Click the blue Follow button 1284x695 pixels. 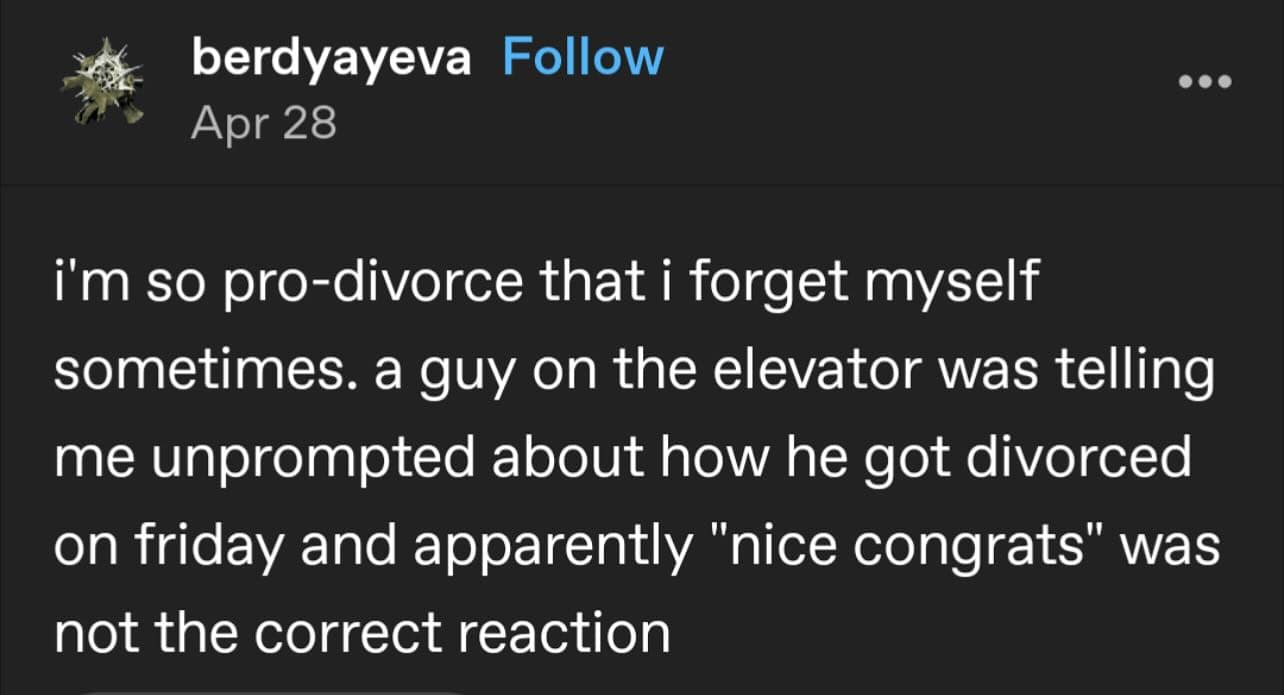[583, 57]
